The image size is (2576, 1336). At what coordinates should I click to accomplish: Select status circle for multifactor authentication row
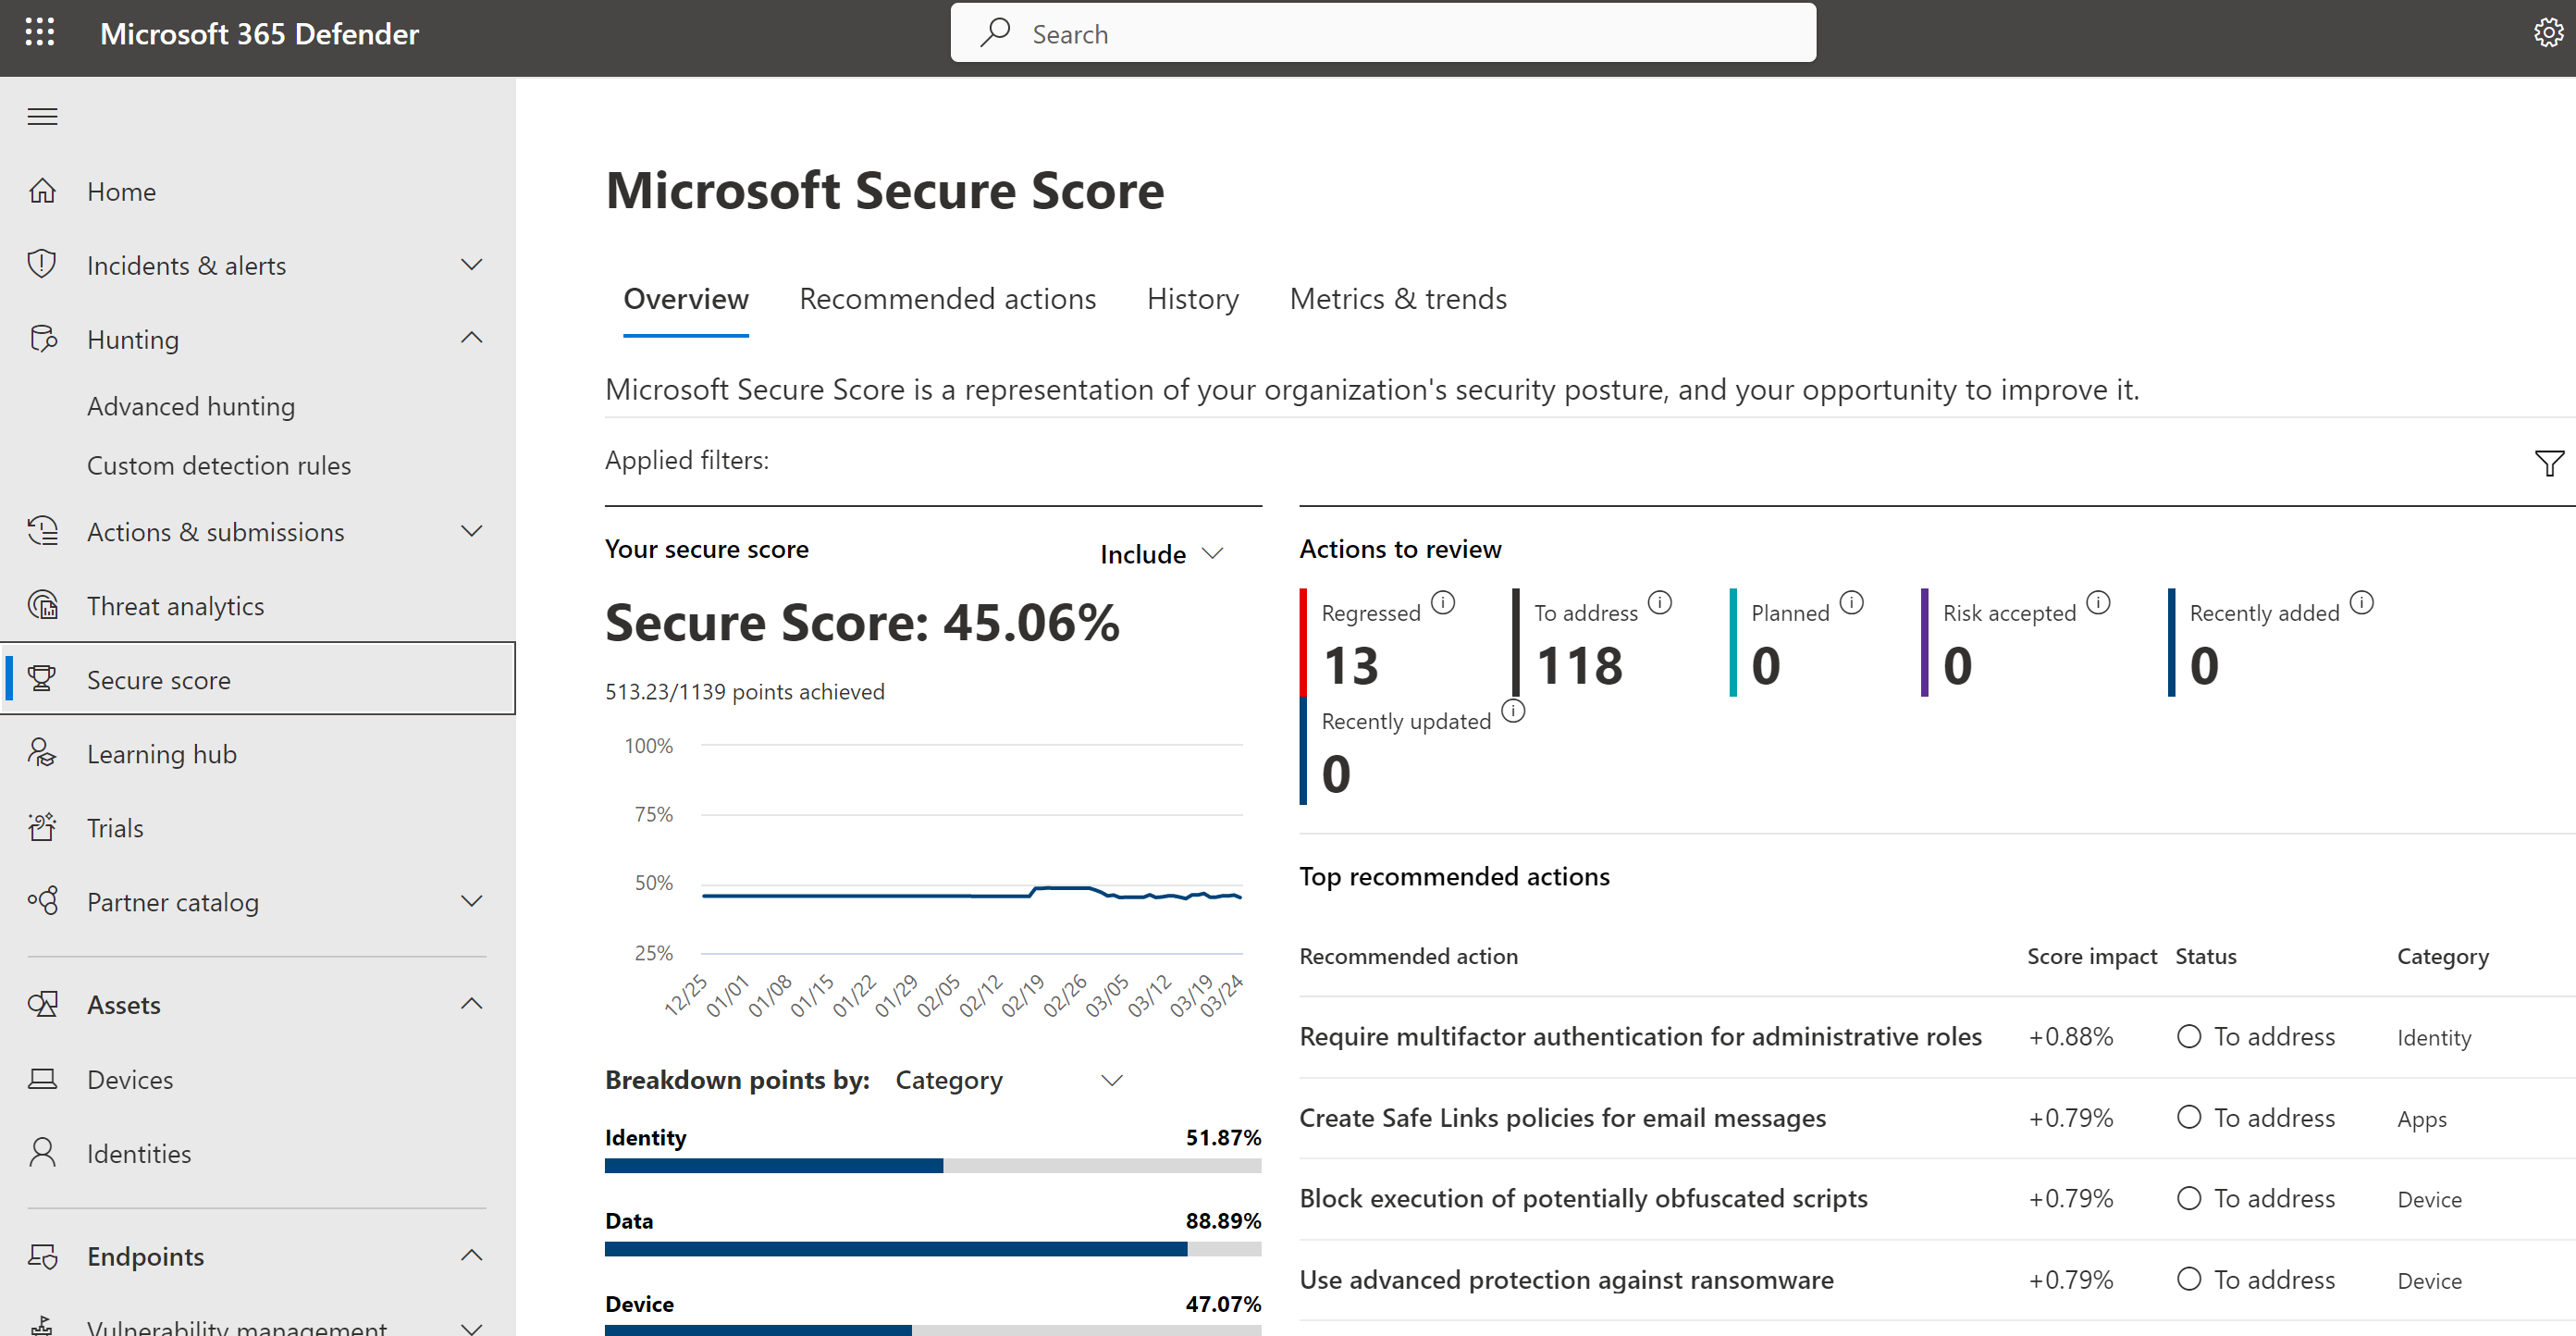pos(2188,1036)
